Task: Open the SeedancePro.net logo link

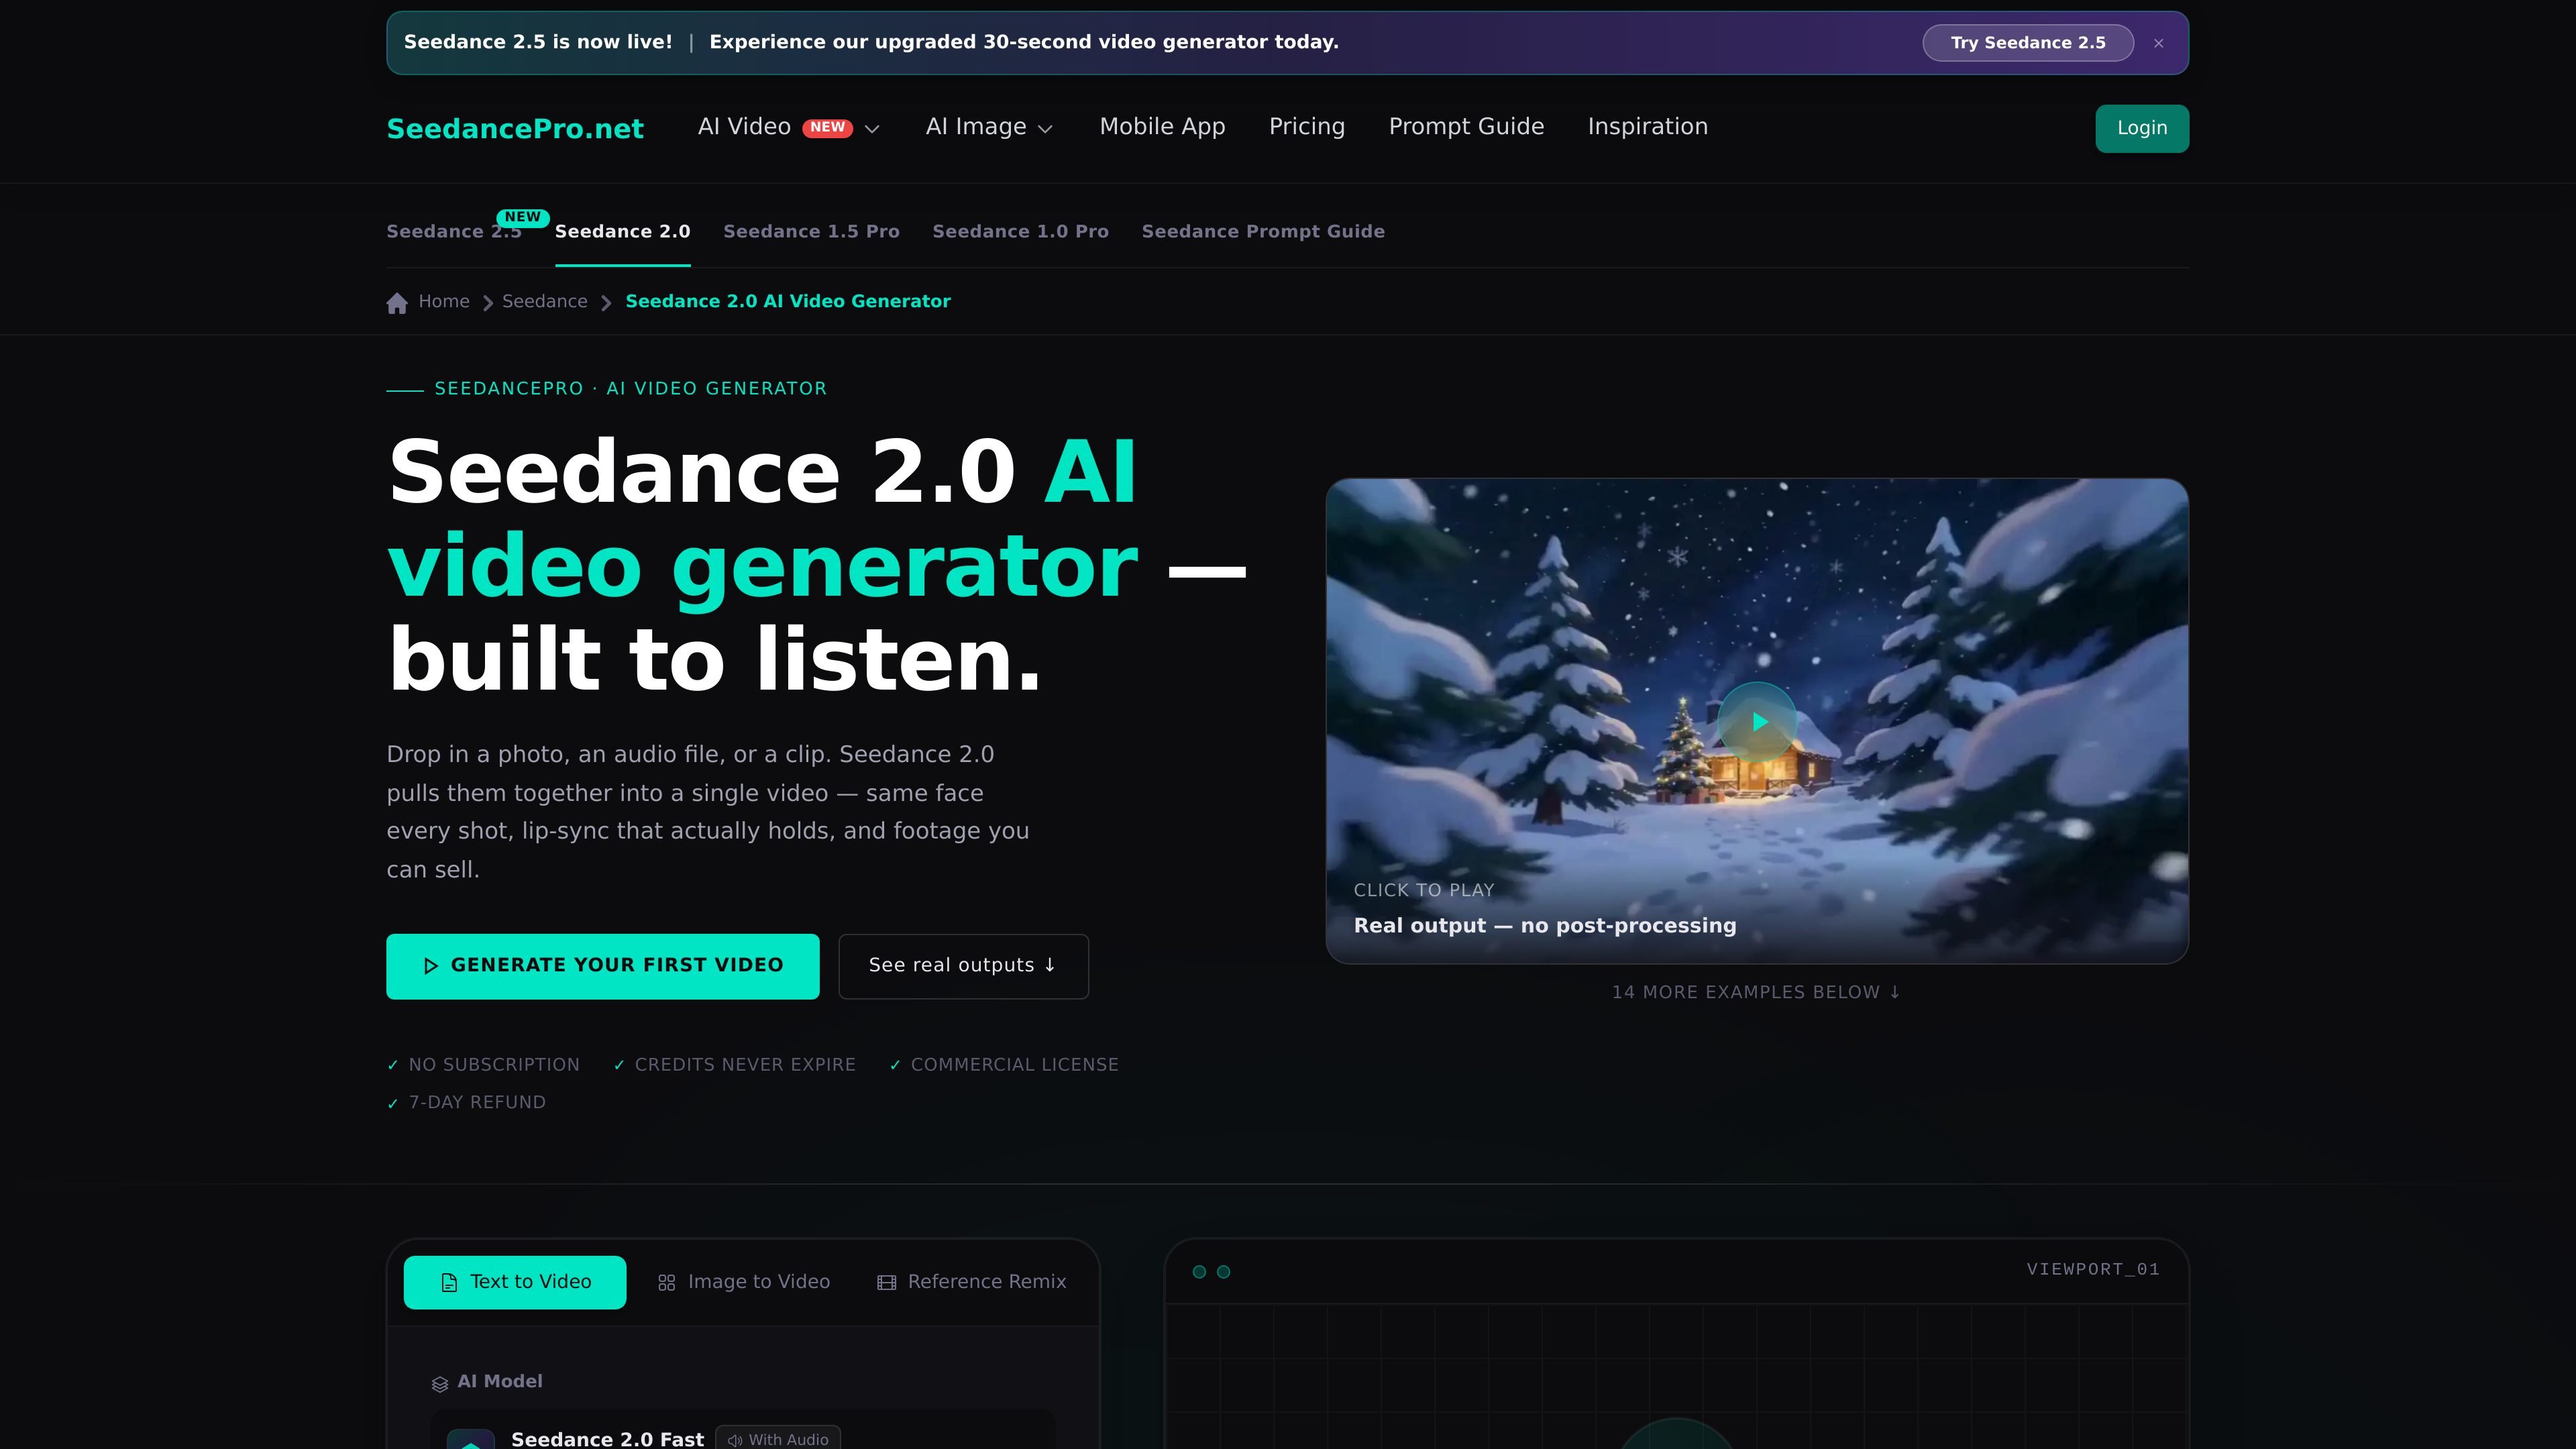Action: [515, 128]
